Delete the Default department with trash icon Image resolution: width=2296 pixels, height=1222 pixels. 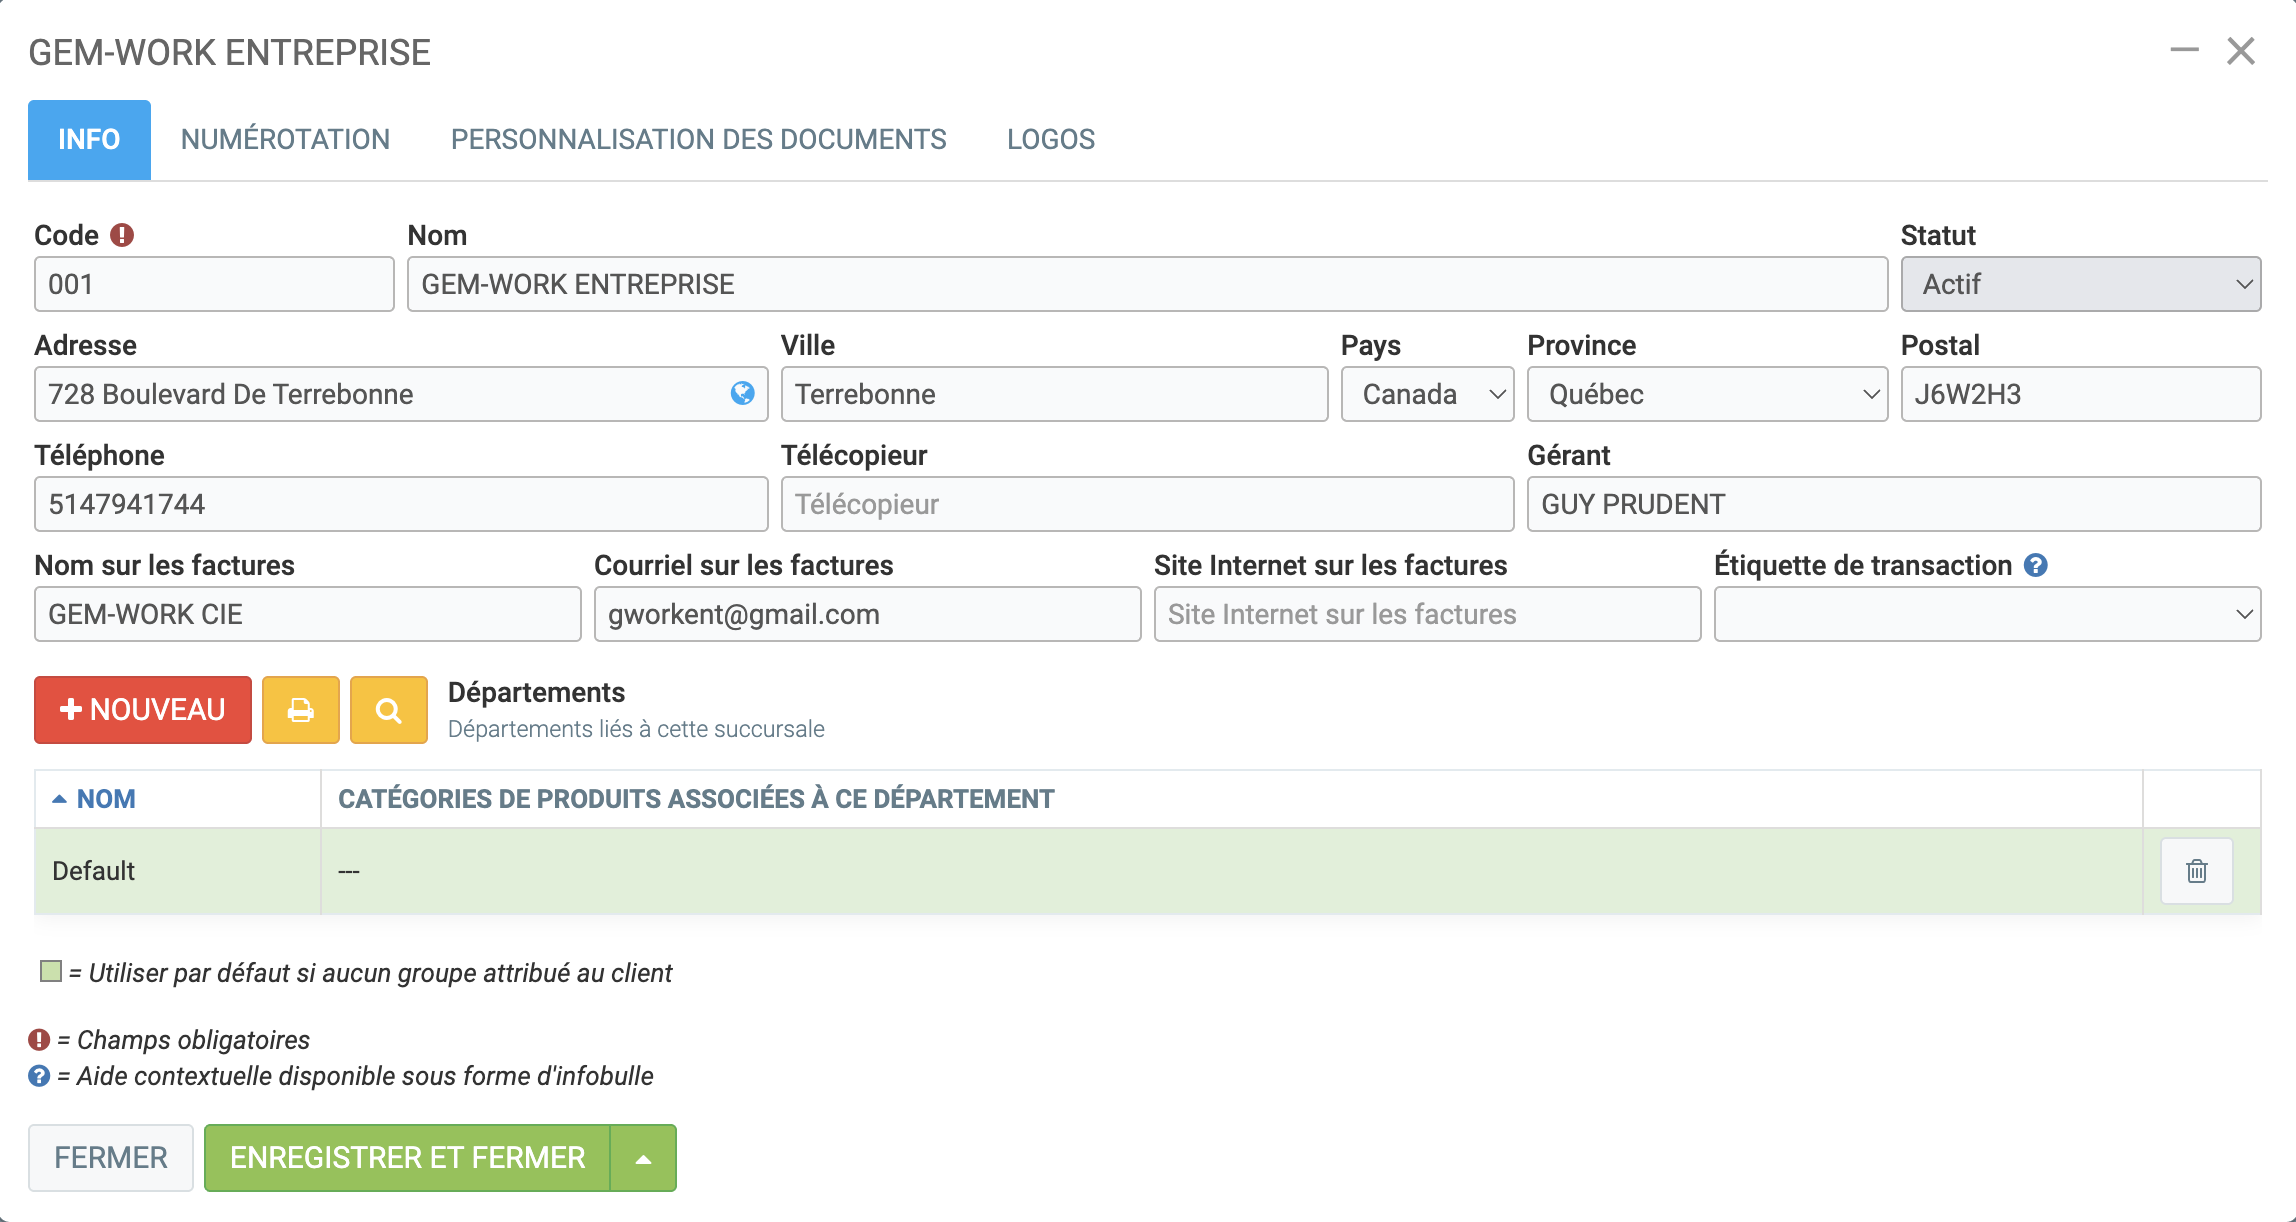pyautogui.click(x=2196, y=871)
